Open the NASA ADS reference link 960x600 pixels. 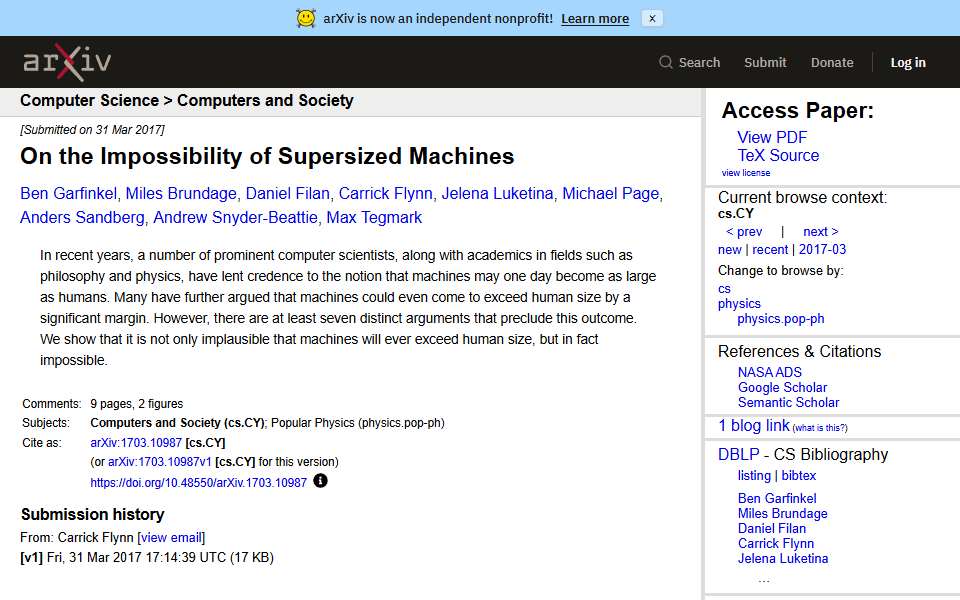coord(770,372)
